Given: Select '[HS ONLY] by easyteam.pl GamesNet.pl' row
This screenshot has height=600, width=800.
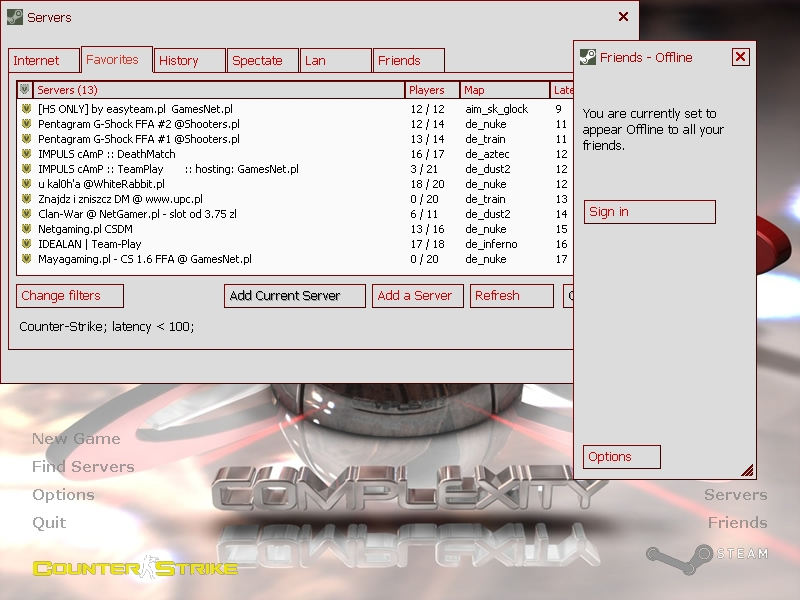Looking at the screenshot, I should [295, 109].
